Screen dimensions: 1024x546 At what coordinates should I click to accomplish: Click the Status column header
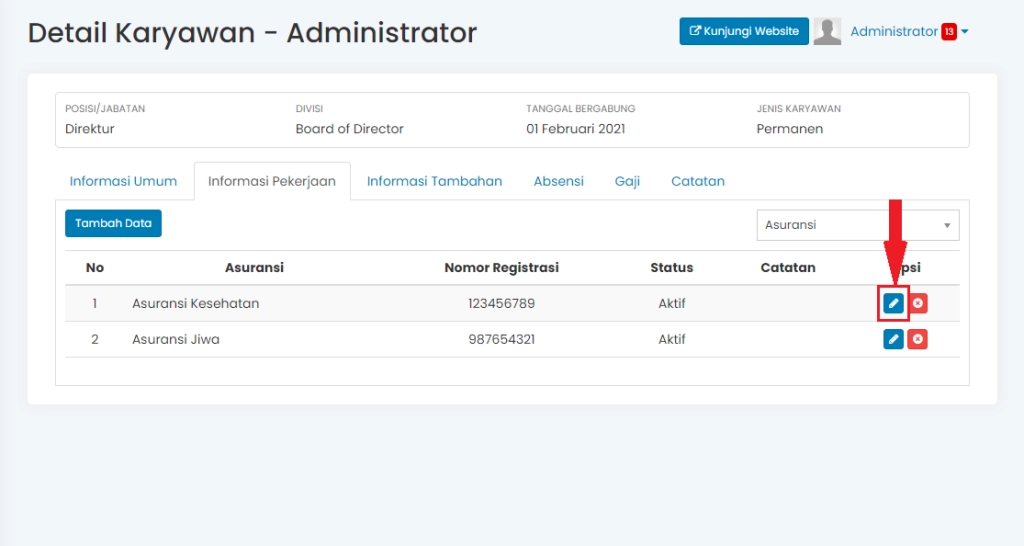671,267
